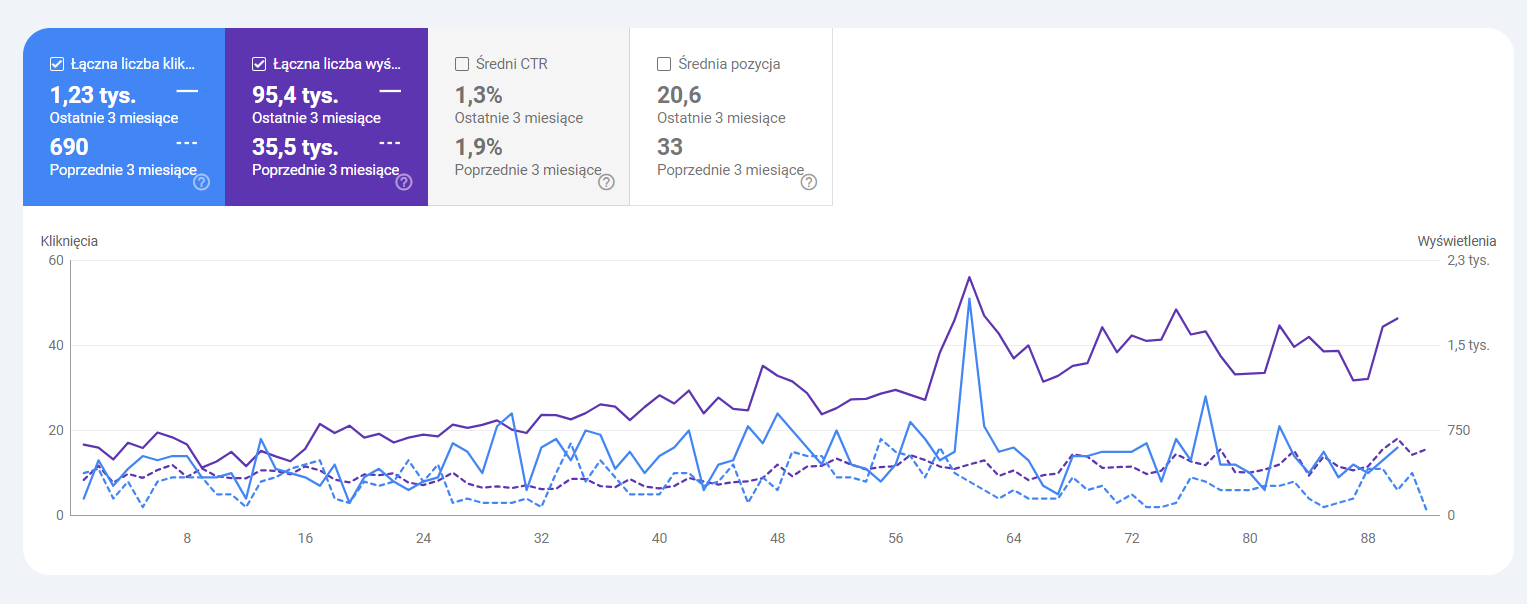1527x604 pixels.
Task: Open help icon in Średnia pozycja card
Action: (x=809, y=182)
